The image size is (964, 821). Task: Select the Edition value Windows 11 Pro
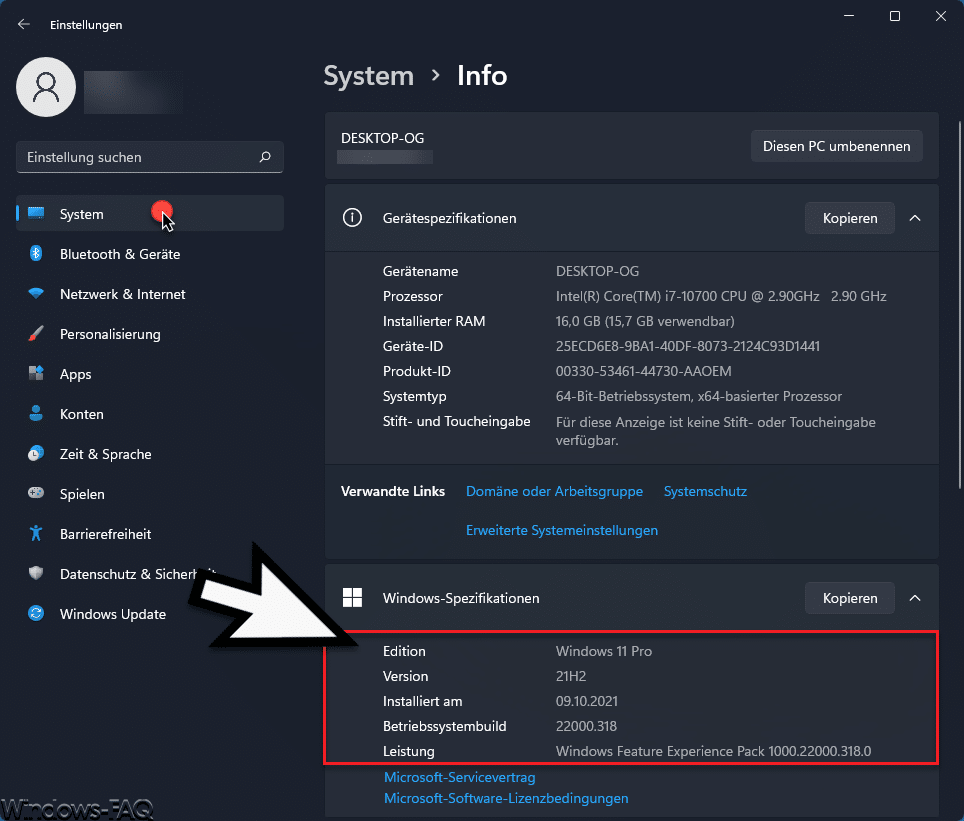point(604,651)
